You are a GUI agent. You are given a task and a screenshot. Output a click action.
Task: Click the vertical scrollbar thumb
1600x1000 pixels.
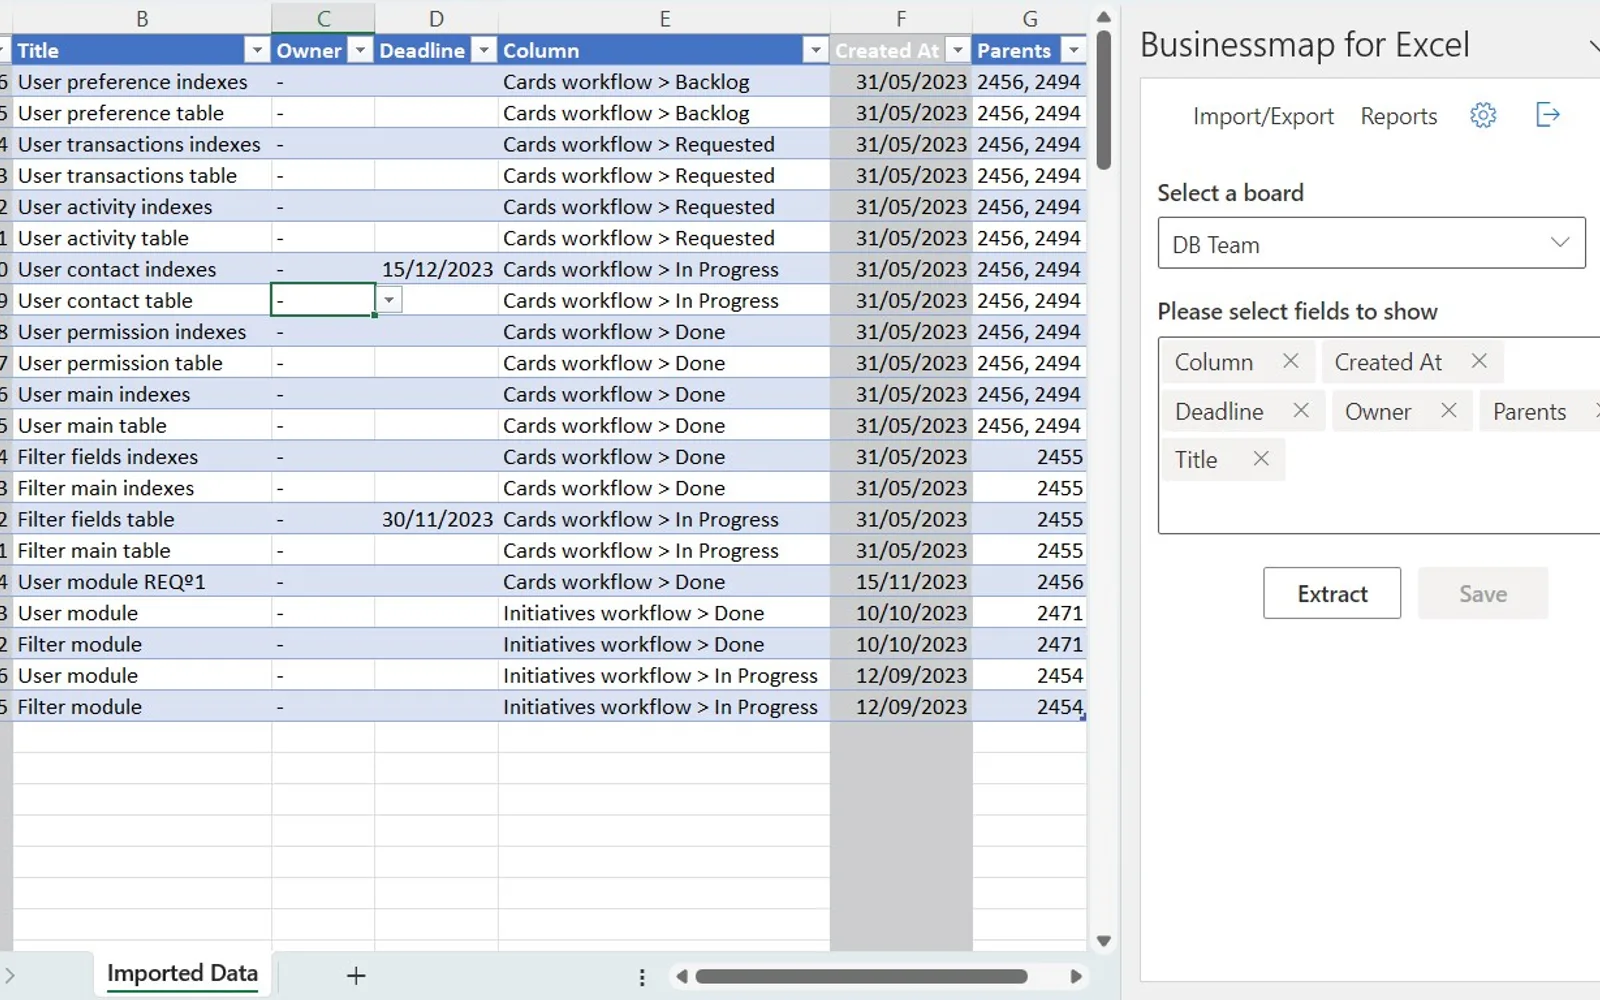(x=1104, y=100)
